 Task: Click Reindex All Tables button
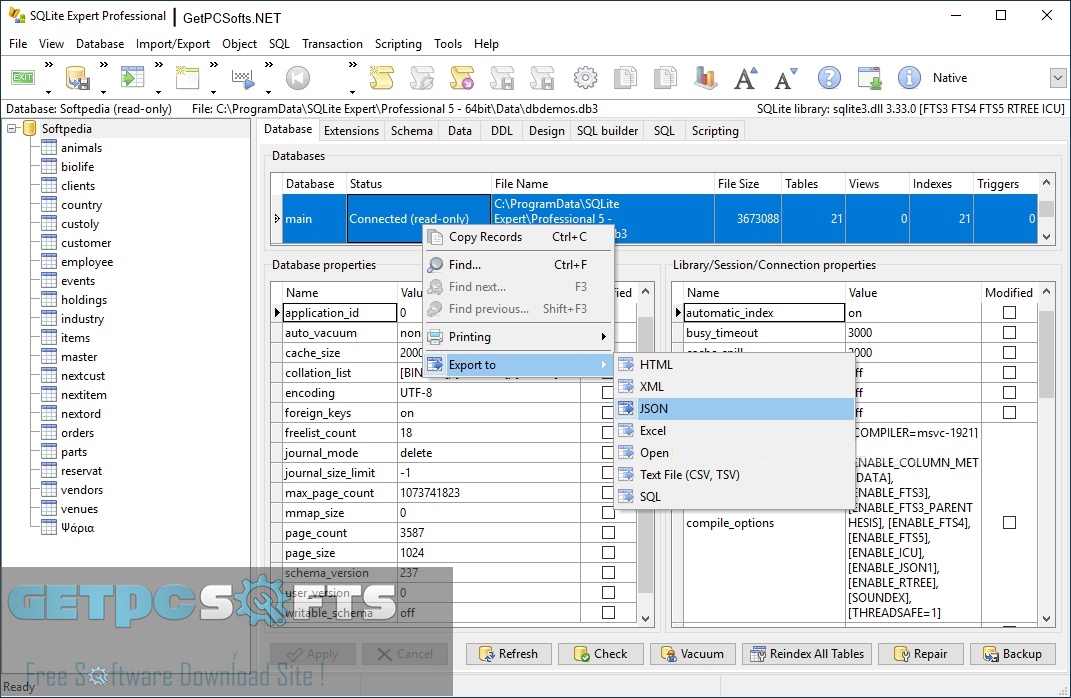807,654
